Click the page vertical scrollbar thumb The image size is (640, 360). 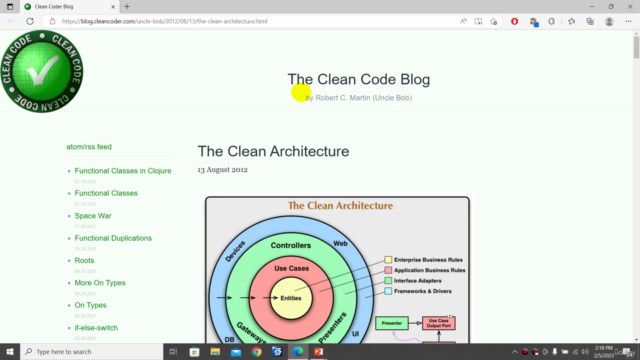636,47
